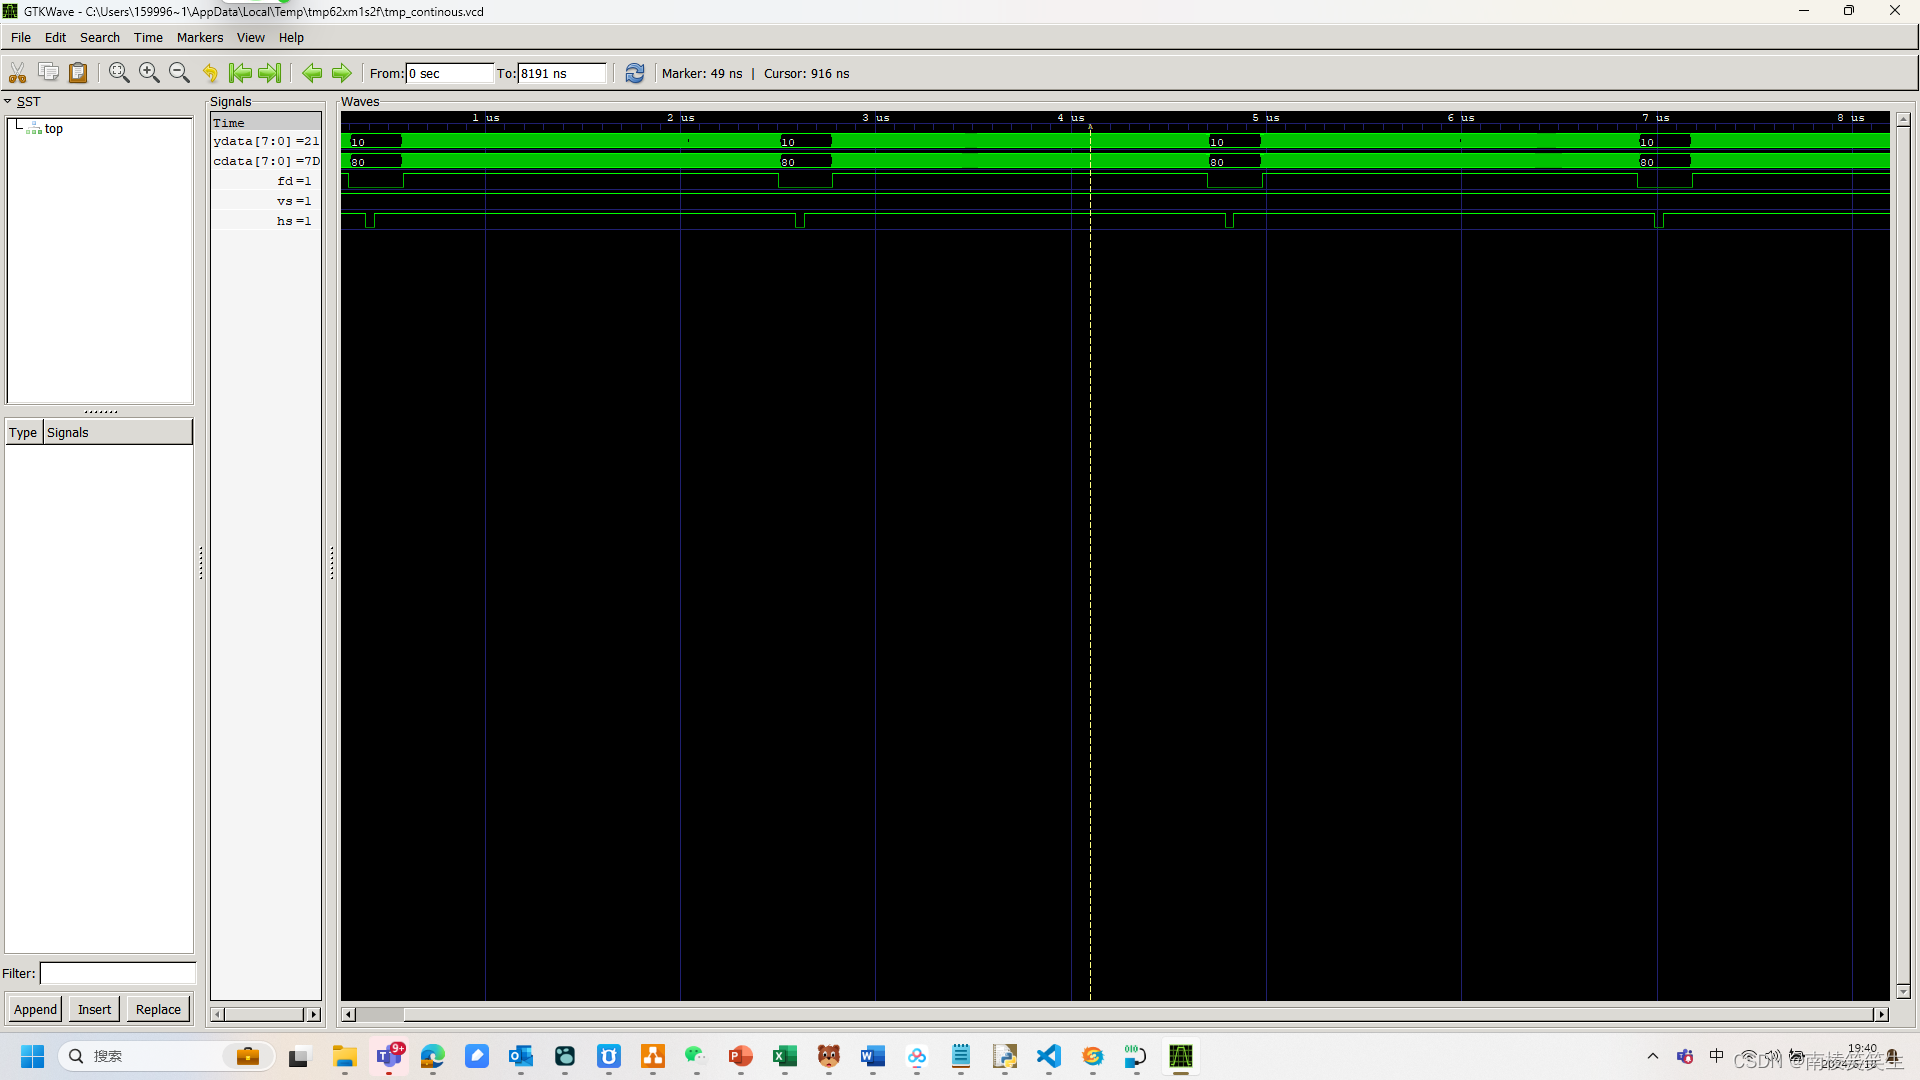
Task: Click the print/save icon in toolbar
Action: 79,73
